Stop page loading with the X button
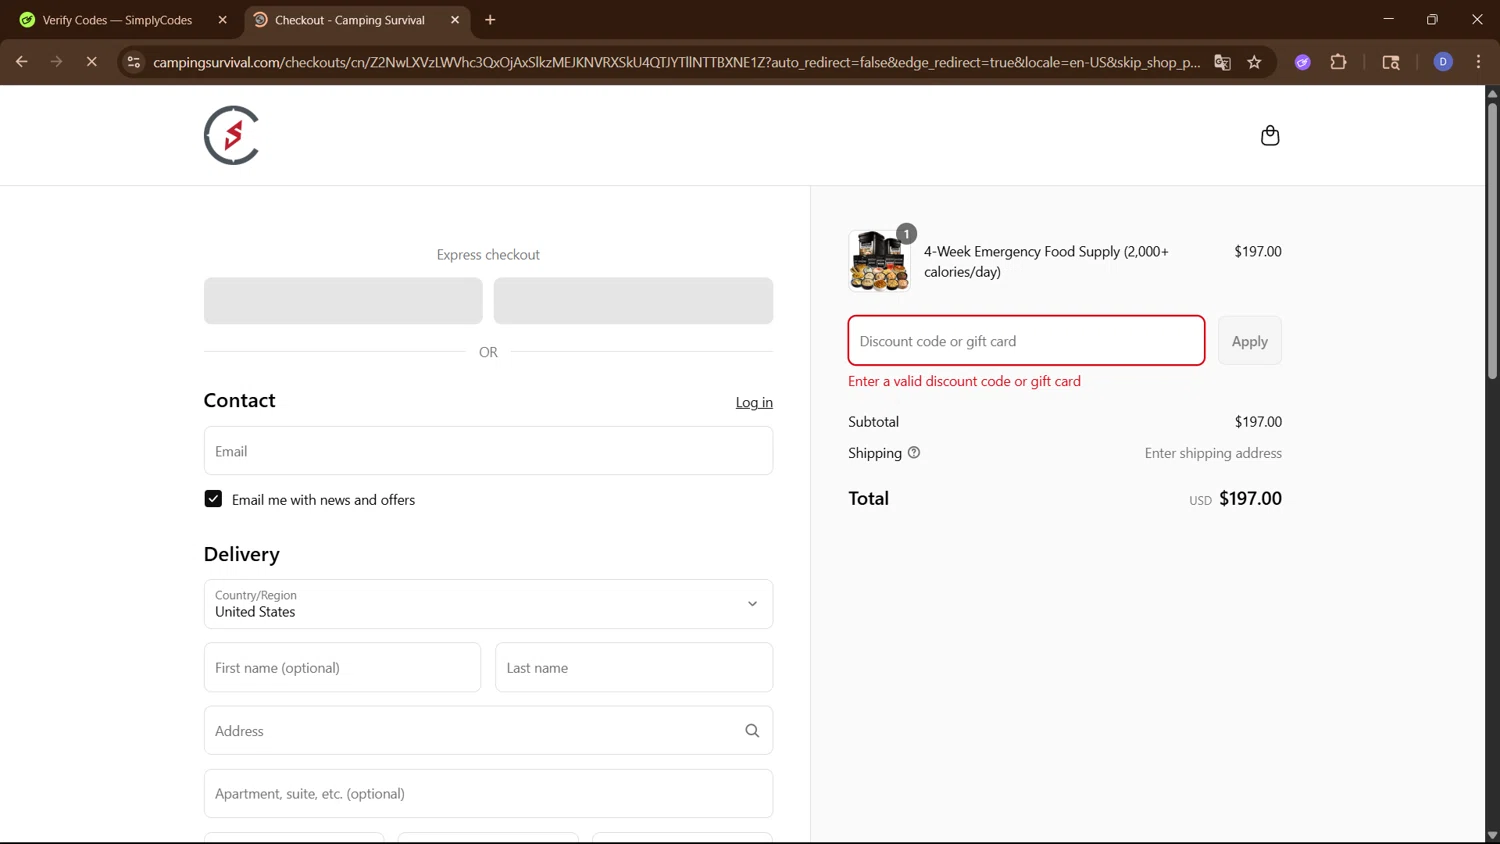 91,62
